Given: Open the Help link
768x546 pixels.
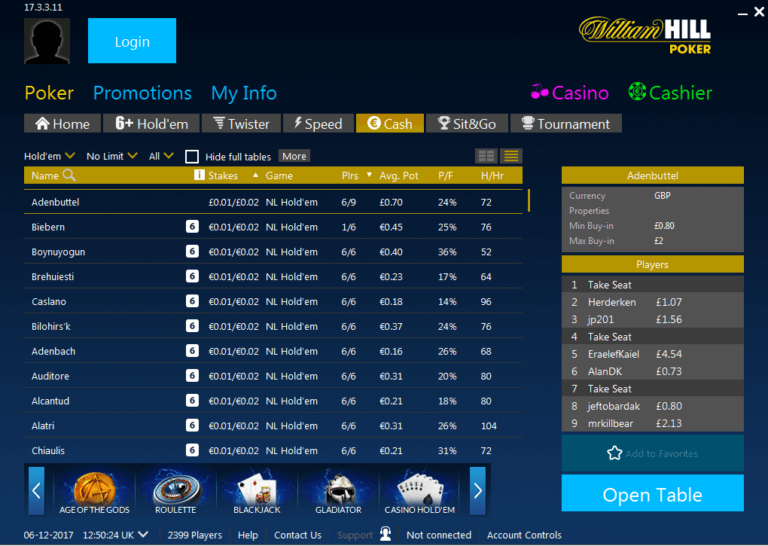Looking at the screenshot, I should pos(248,535).
